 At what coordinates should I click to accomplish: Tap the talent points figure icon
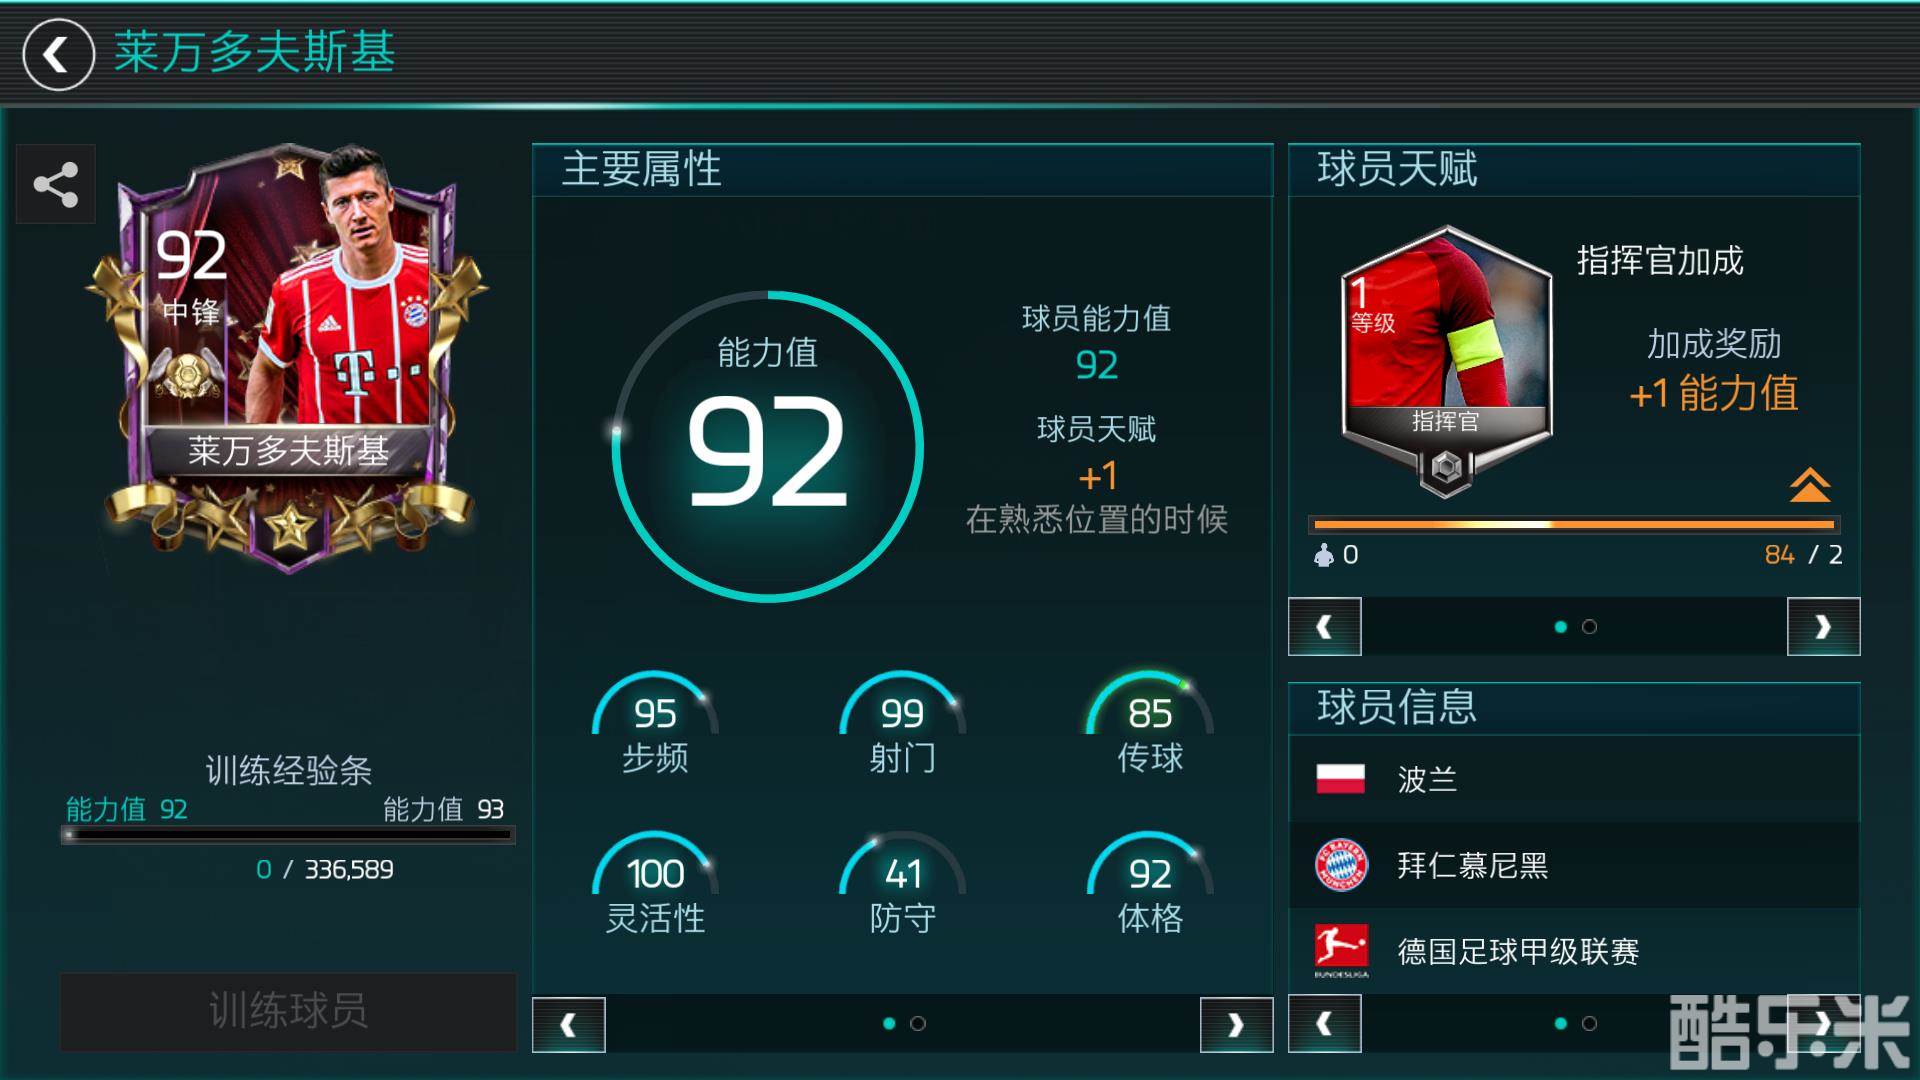point(1324,555)
